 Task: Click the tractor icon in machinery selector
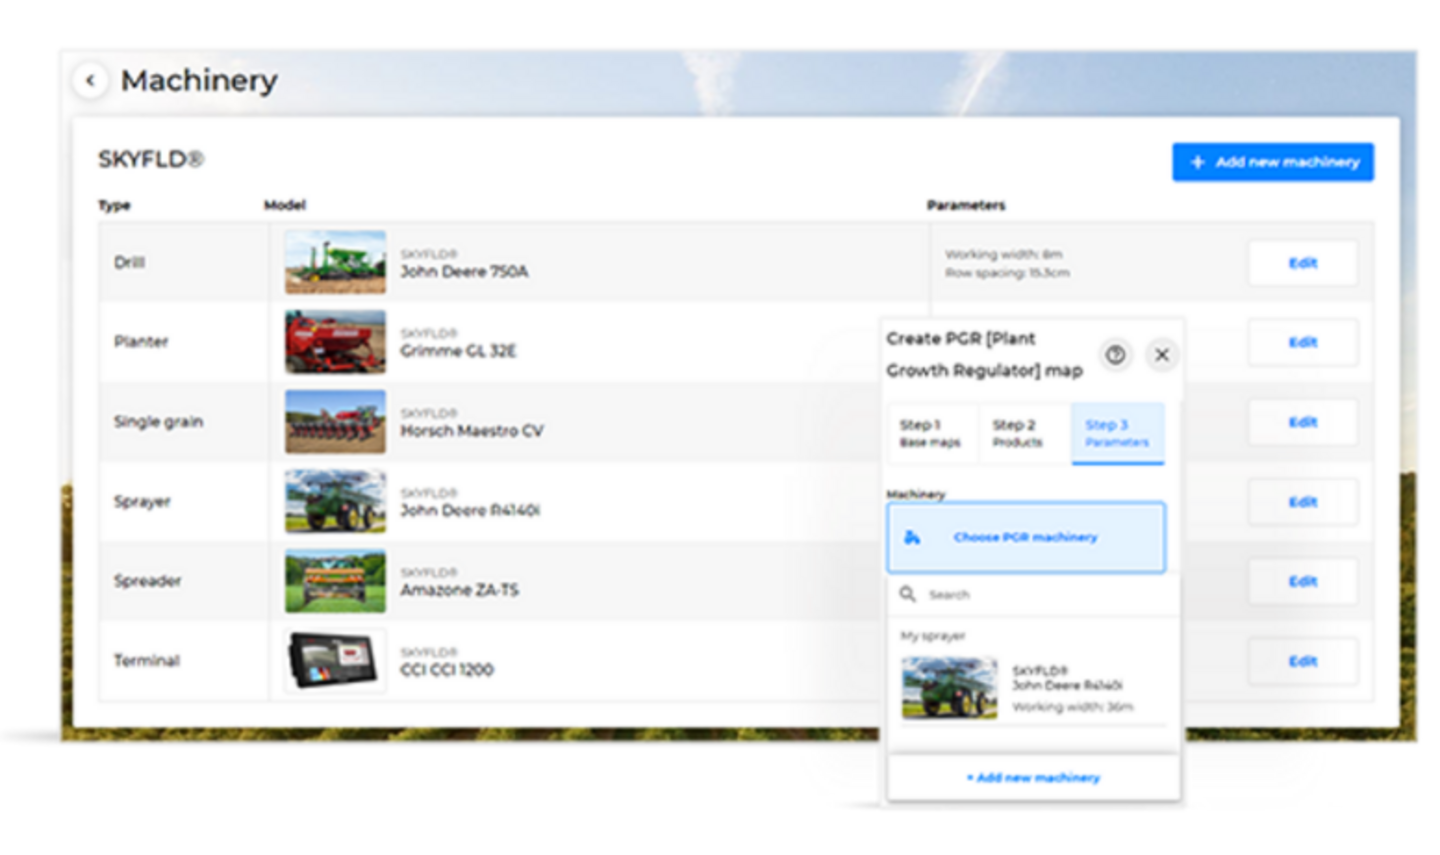point(912,537)
